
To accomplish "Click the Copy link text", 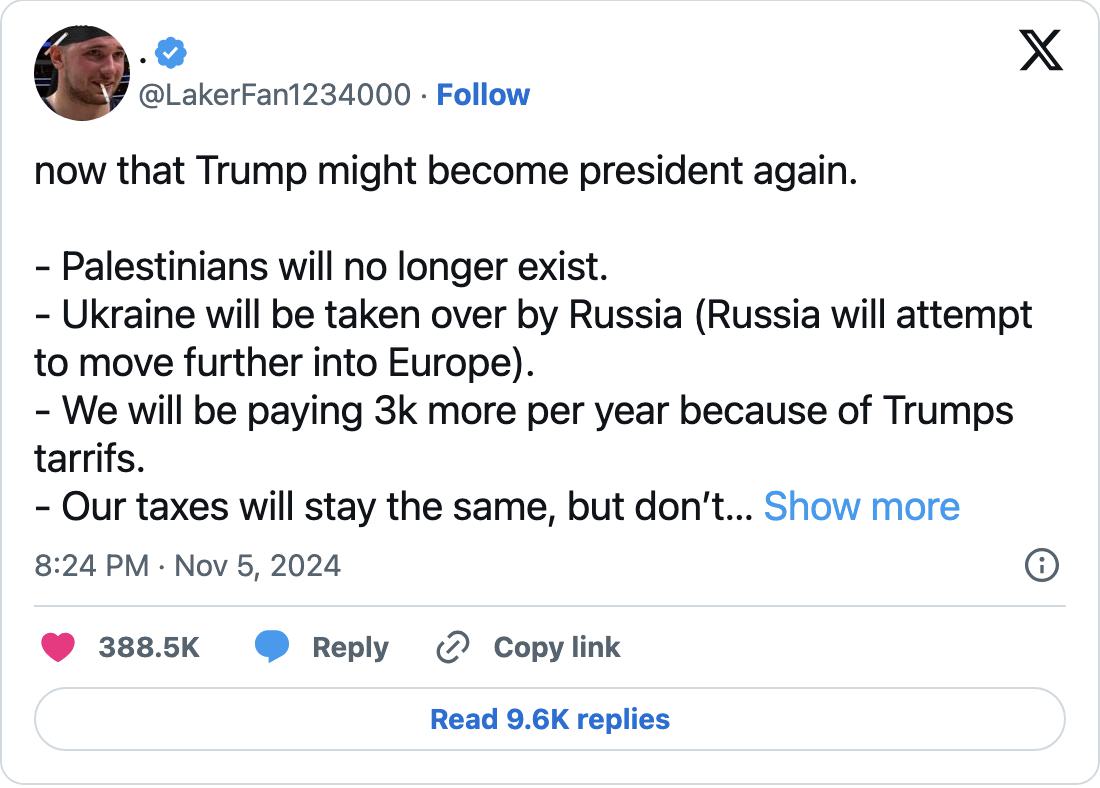I will click(557, 648).
